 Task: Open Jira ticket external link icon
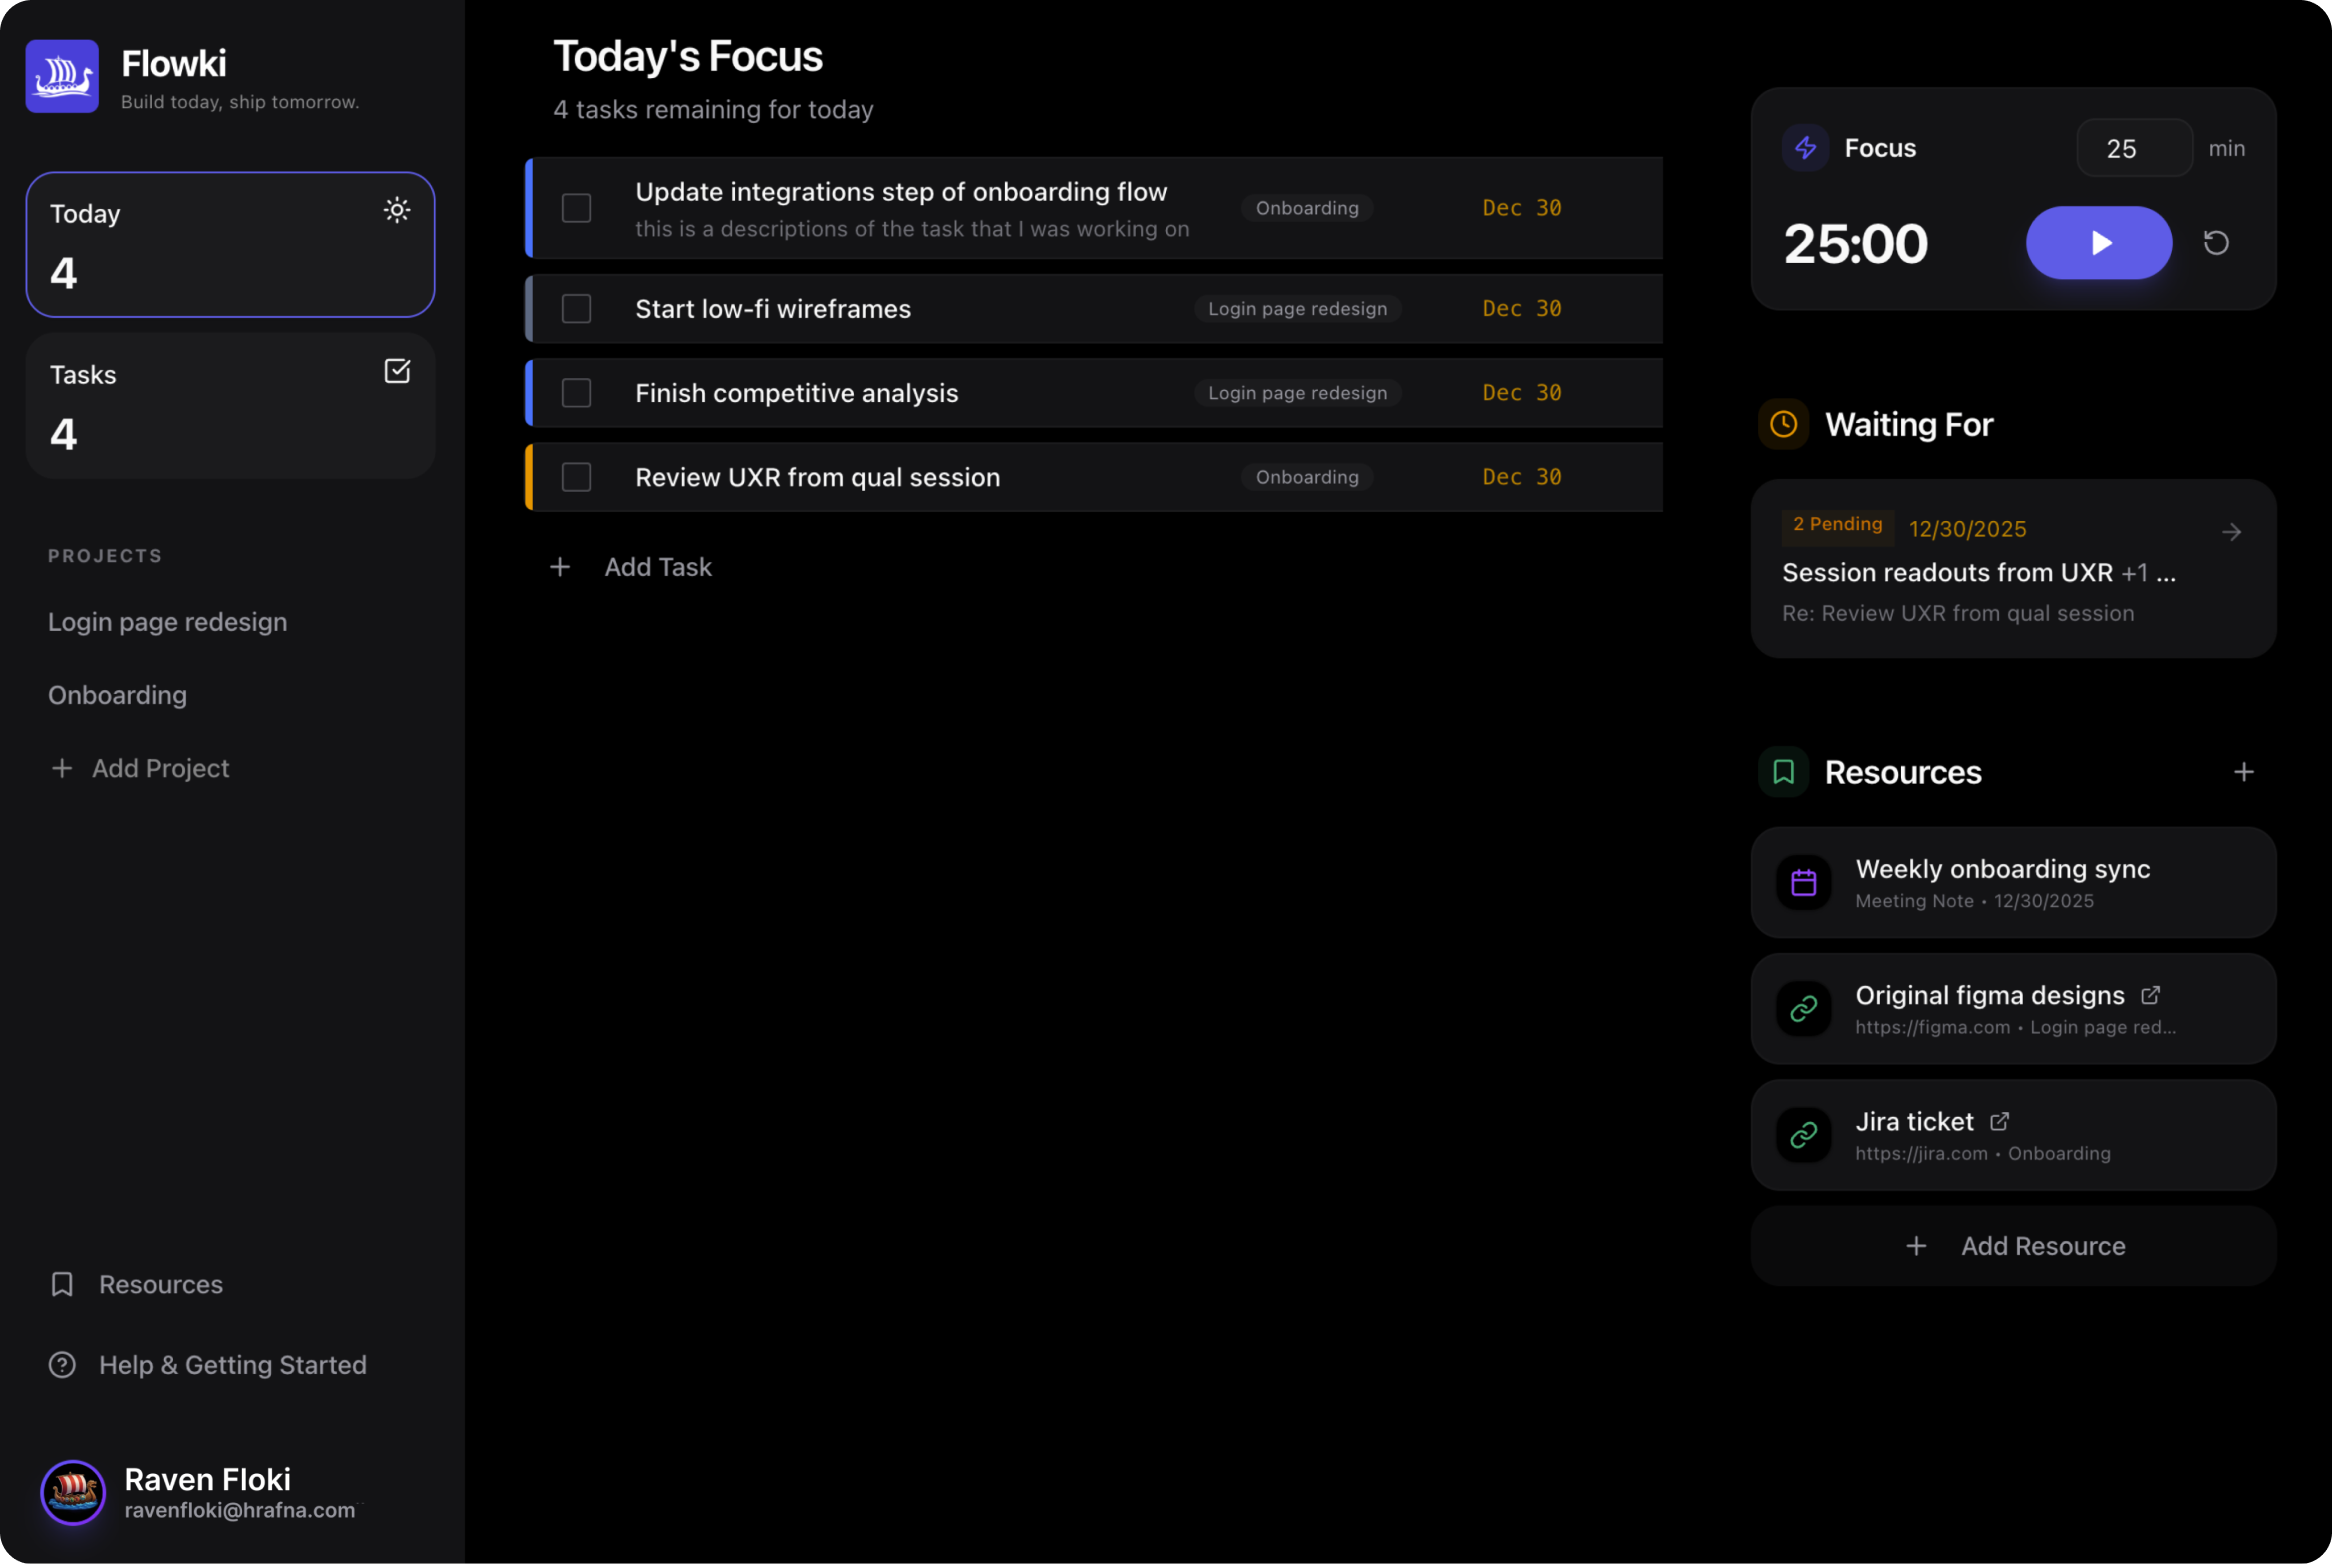[1999, 1121]
